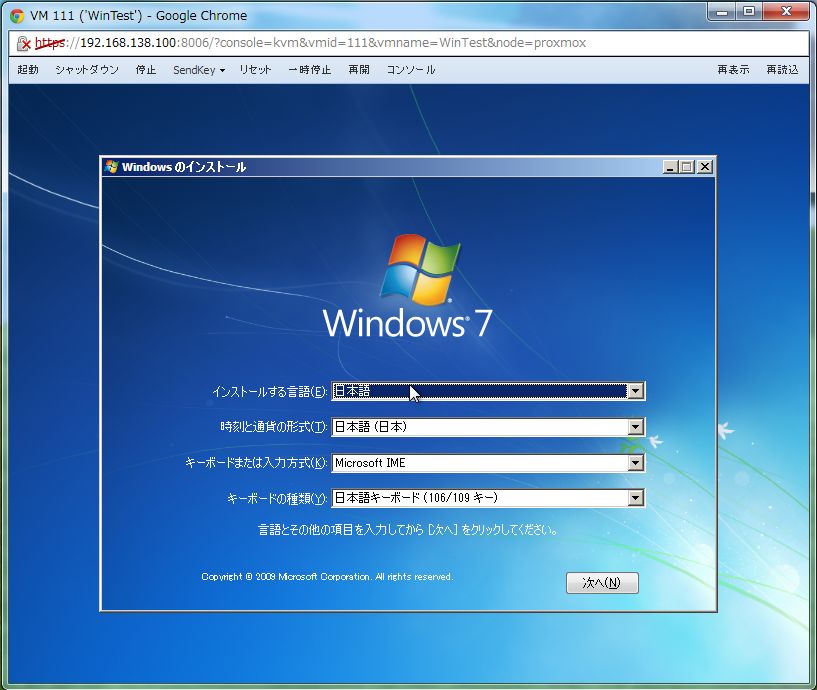The height and width of the screenshot is (690, 817).
Task: Click the address bar URL
Action: (x=311, y=43)
